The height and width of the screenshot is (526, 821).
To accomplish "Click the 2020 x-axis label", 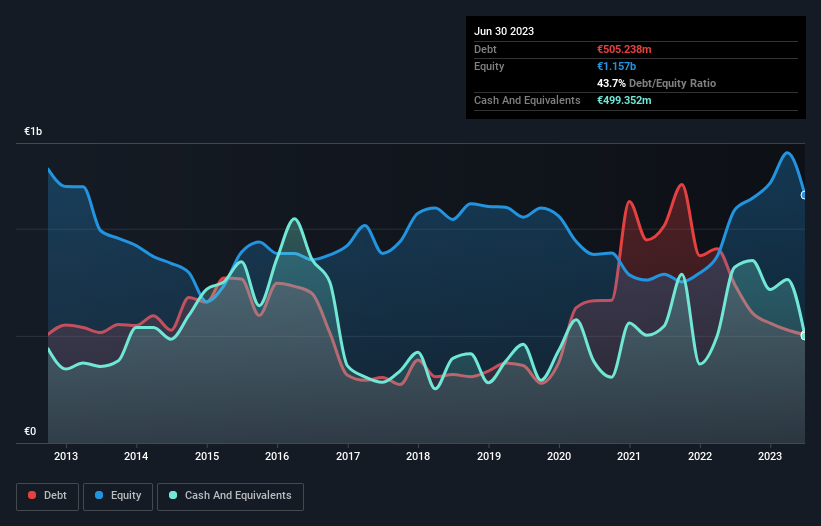I will [559, 456].
